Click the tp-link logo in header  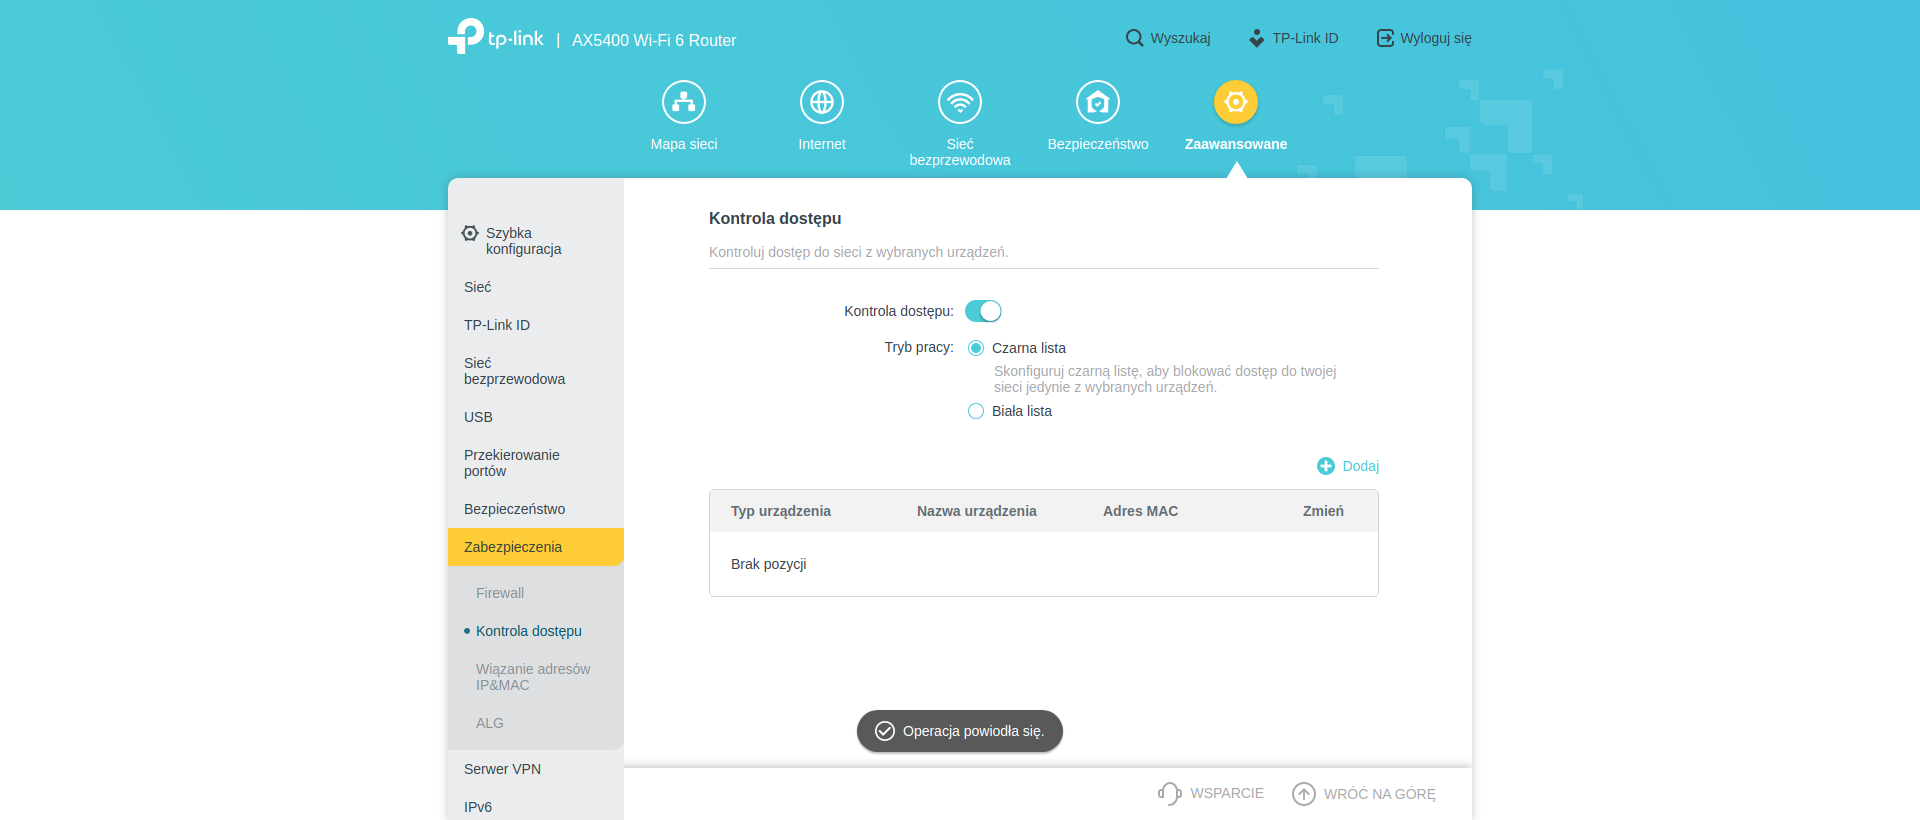496,37
